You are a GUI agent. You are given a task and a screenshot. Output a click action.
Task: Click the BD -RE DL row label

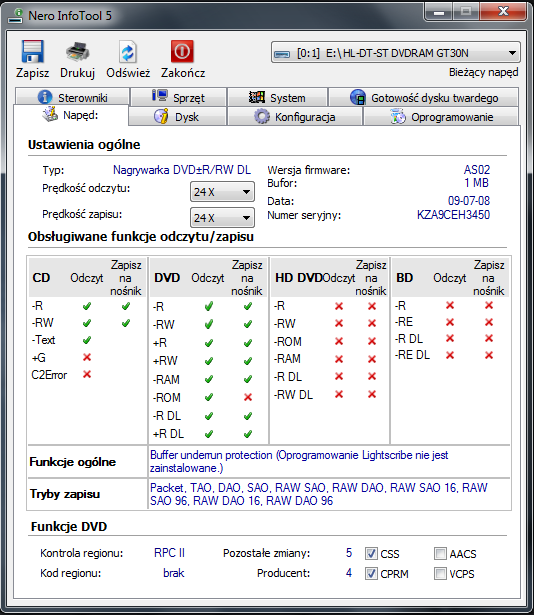coord(412,355)
